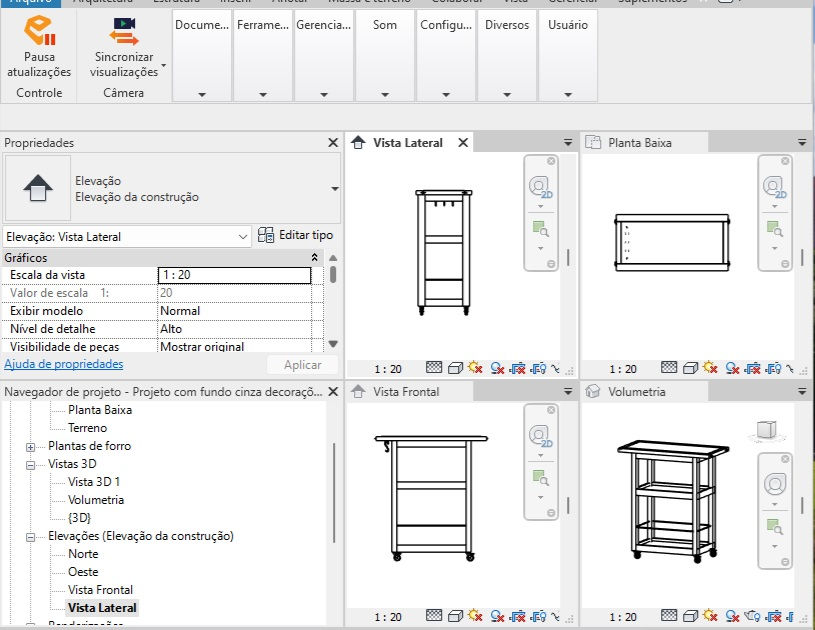Toggle shadows in Vista Frontal view
Image resolution: width=815 pixels, height=630 pixels.
point(497,616)
